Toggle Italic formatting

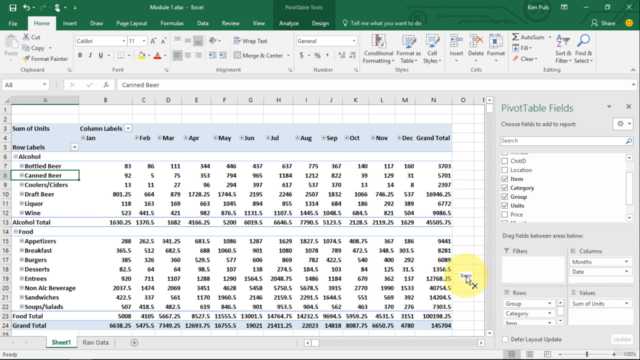tap(90, 55)
